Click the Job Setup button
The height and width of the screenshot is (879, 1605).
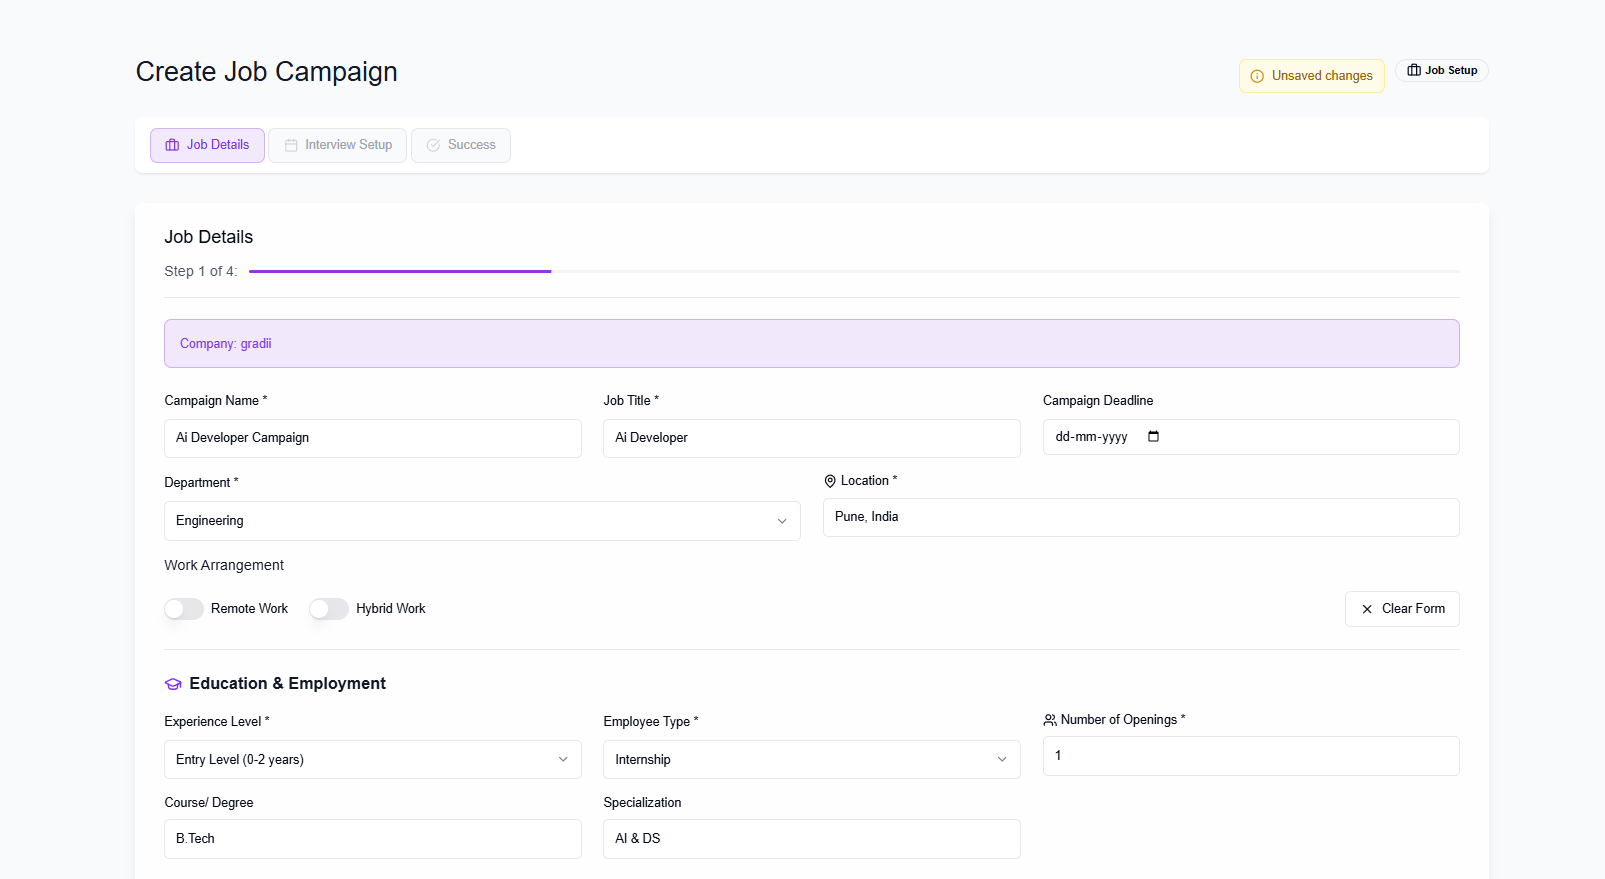[x=1441, y=70]
